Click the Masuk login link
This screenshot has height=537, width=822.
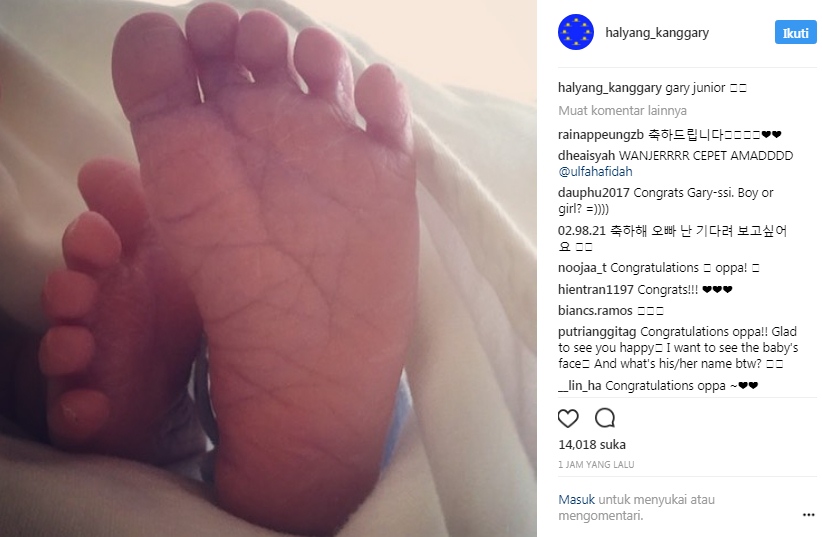tap(576, 500)
